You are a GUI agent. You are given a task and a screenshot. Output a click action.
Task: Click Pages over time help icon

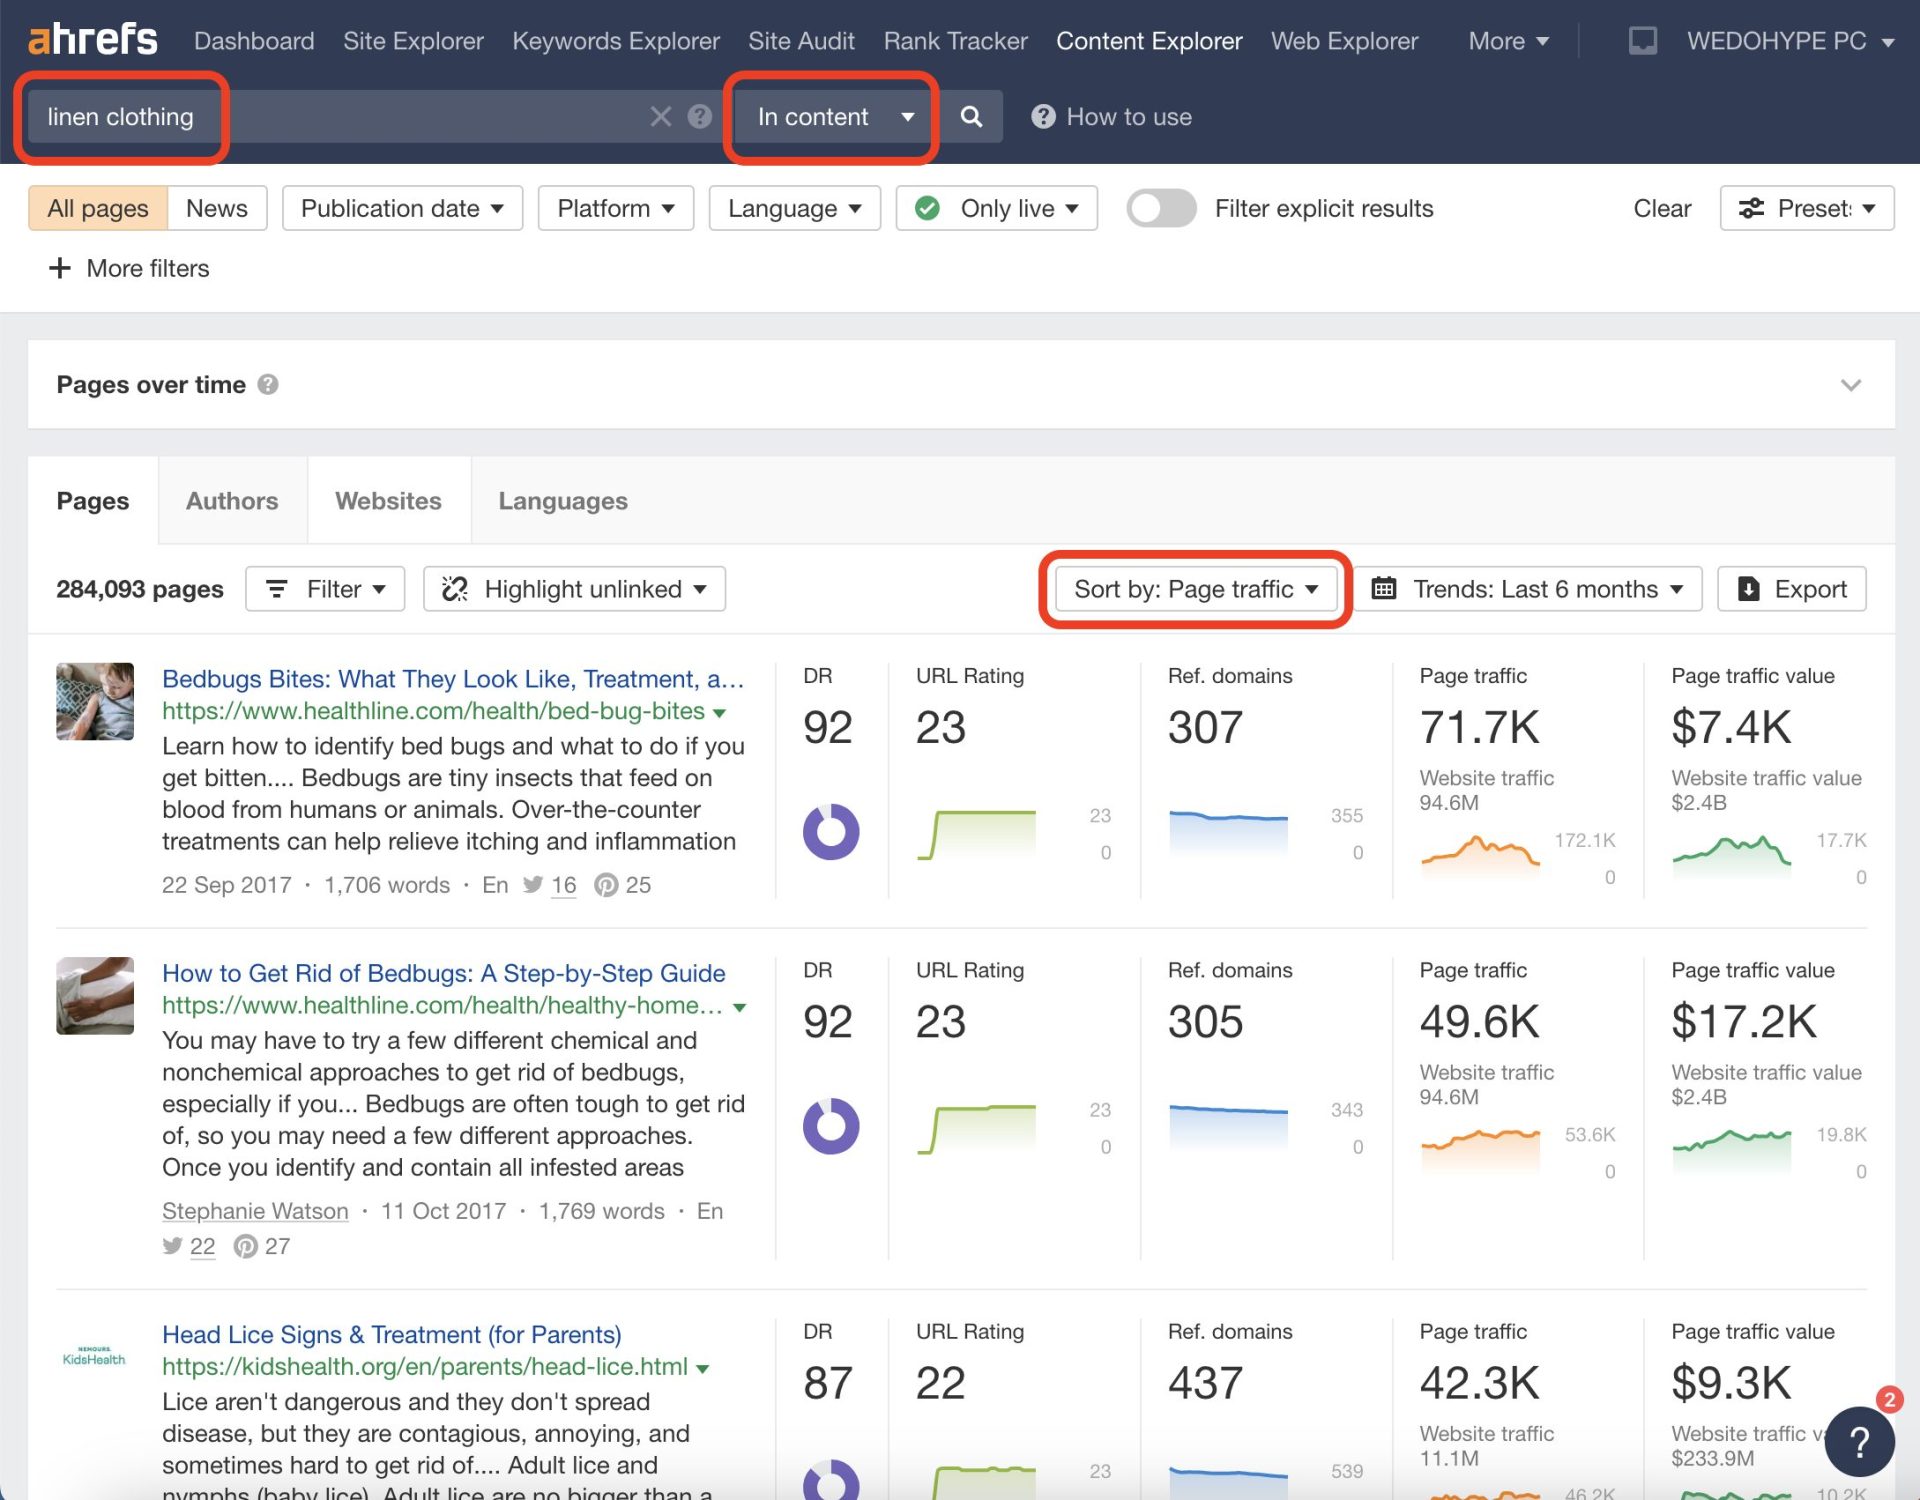pos(268,384)
